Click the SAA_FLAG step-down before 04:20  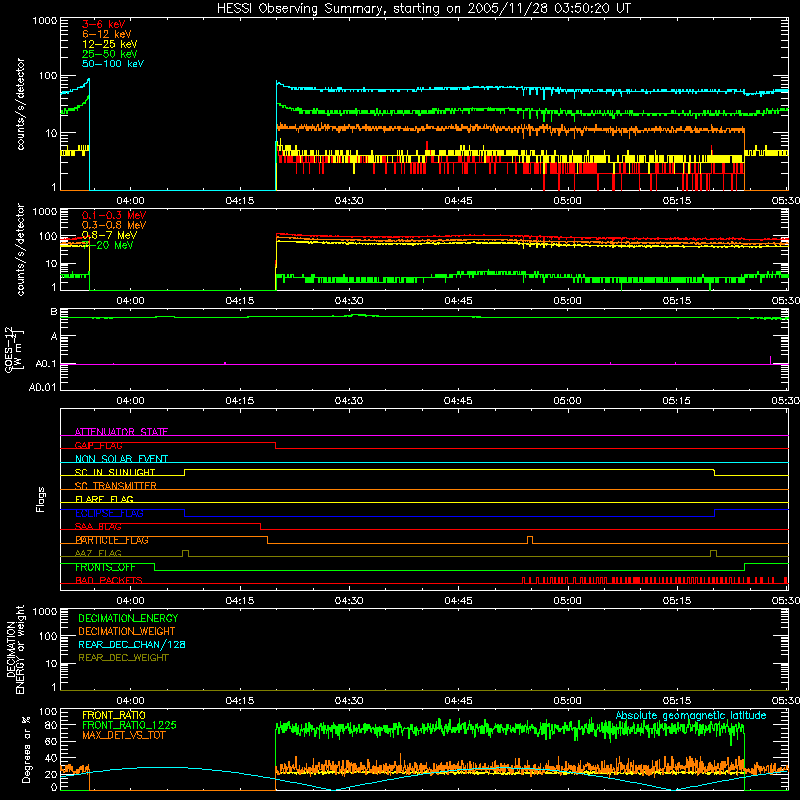261,526
